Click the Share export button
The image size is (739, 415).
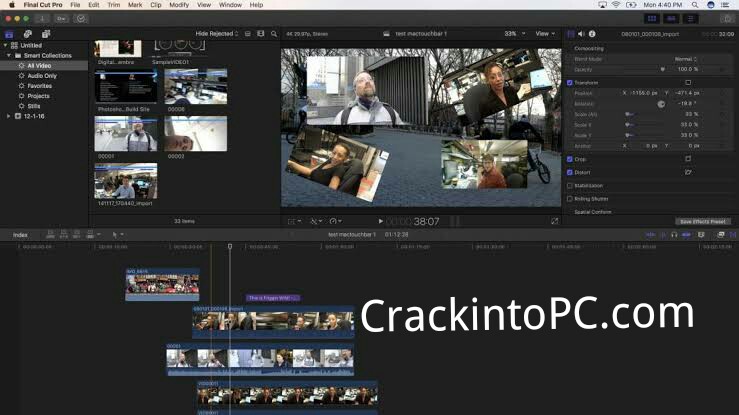pyautogui.click(x=727, y=19)
